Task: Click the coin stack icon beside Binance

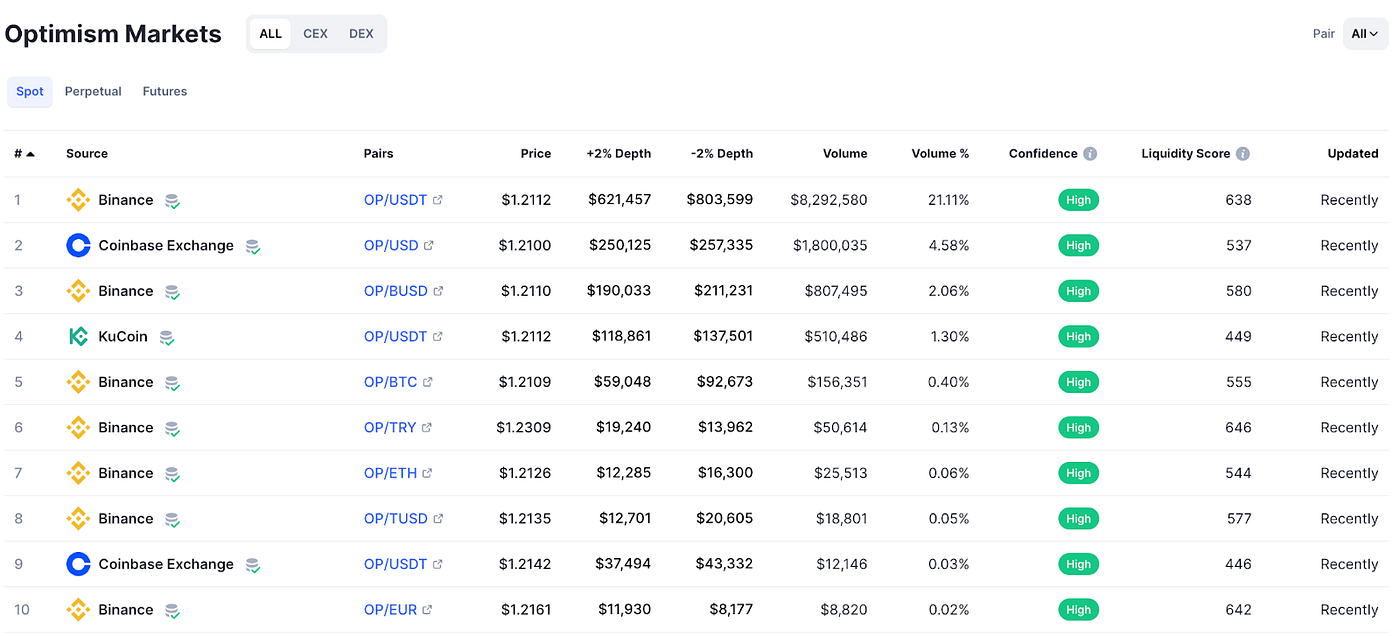Action: coord(172,200)
